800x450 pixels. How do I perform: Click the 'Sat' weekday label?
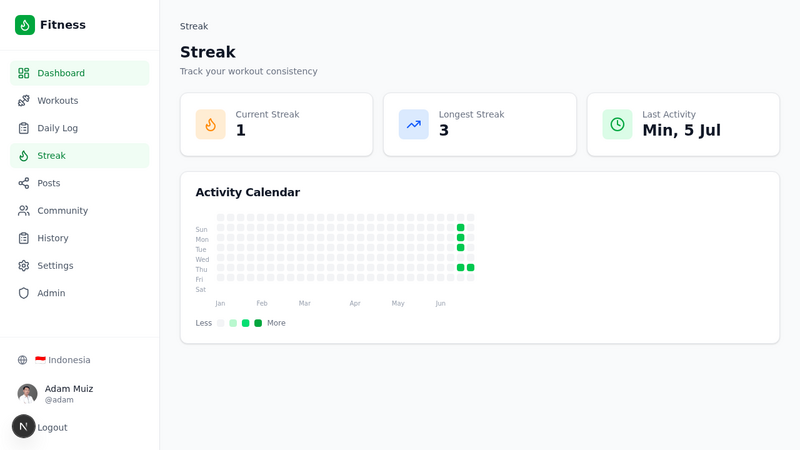click(x=201, y=290)
